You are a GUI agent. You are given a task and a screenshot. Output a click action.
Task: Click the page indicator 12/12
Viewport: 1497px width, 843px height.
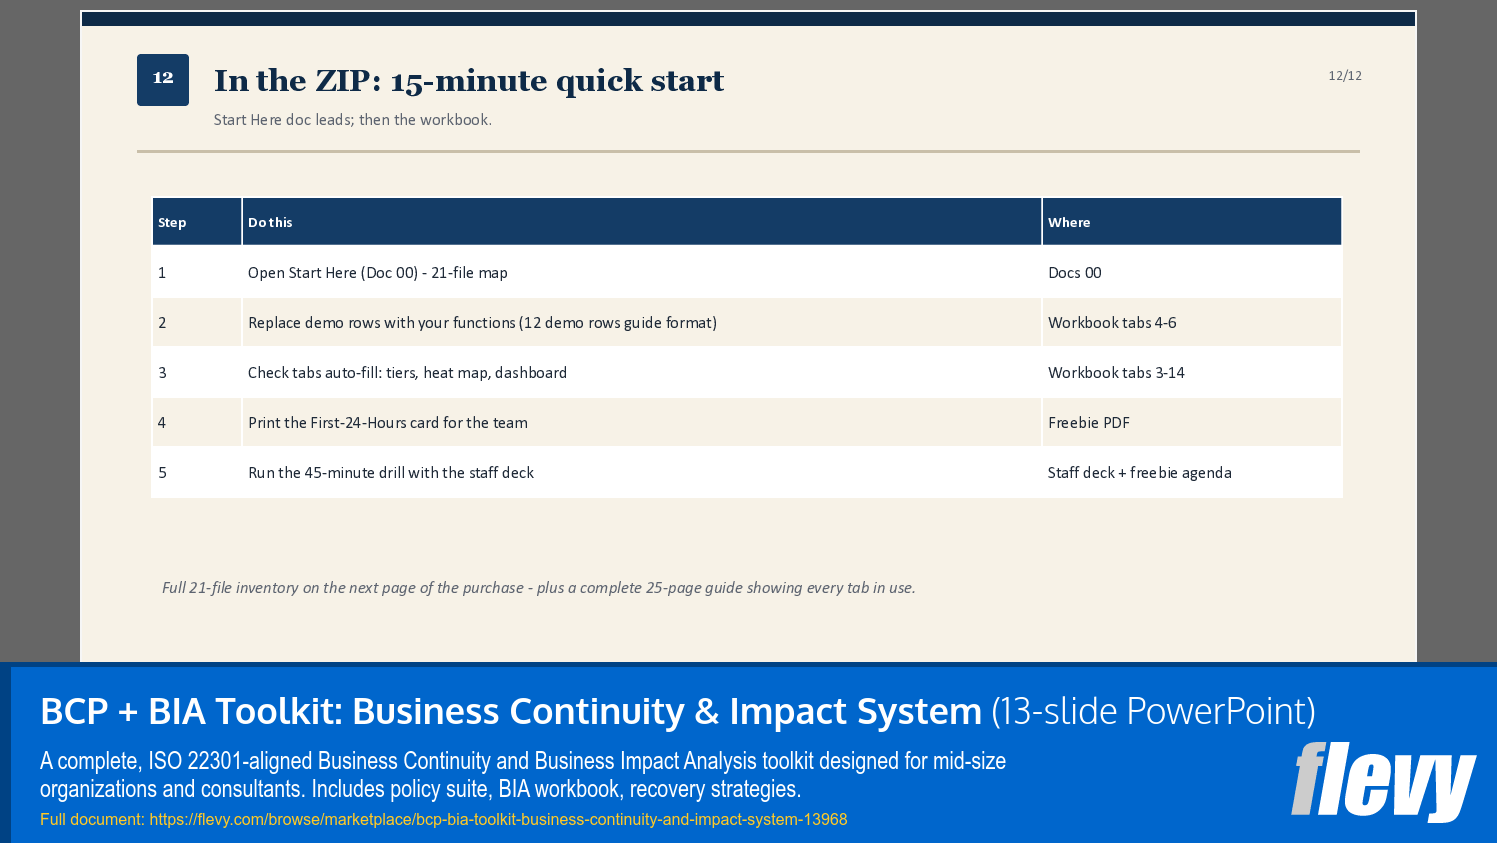pyautogui.click(x=1345, y=76)
